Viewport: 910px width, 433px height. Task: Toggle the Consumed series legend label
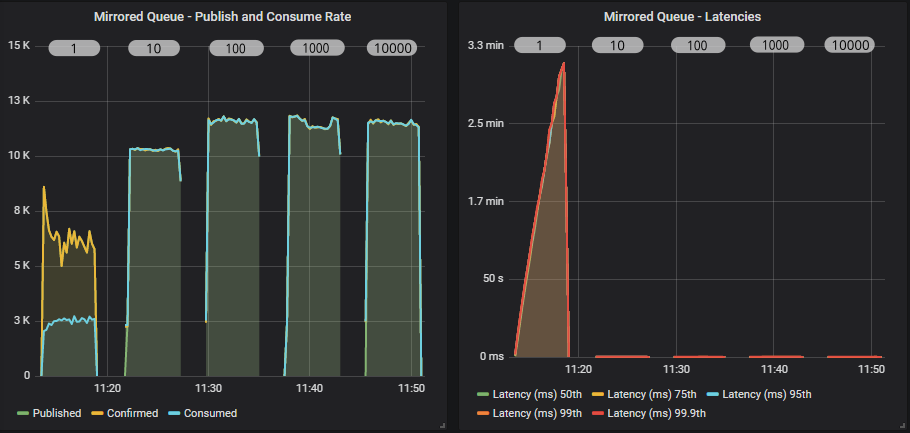click(x=211, y=412)
